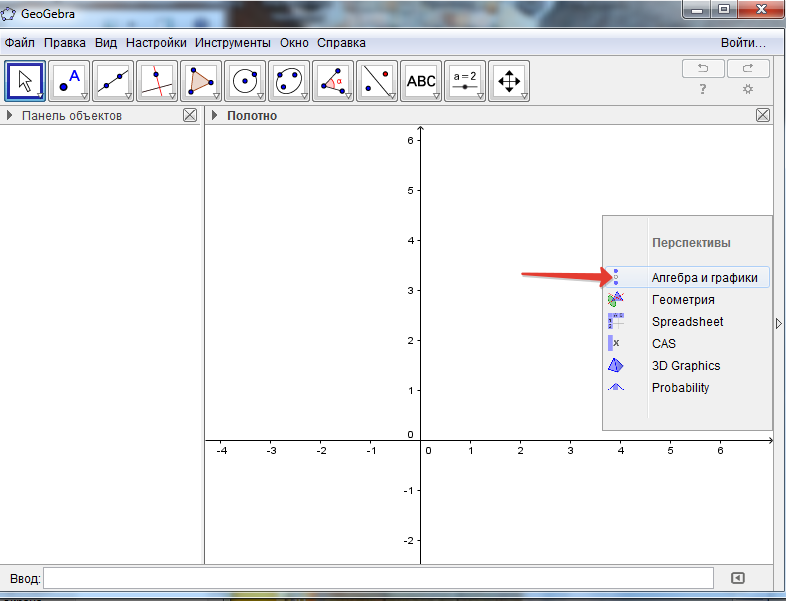Open the Инструменты menu
This screenshot has height=601, width=786.
coord(233,43)
